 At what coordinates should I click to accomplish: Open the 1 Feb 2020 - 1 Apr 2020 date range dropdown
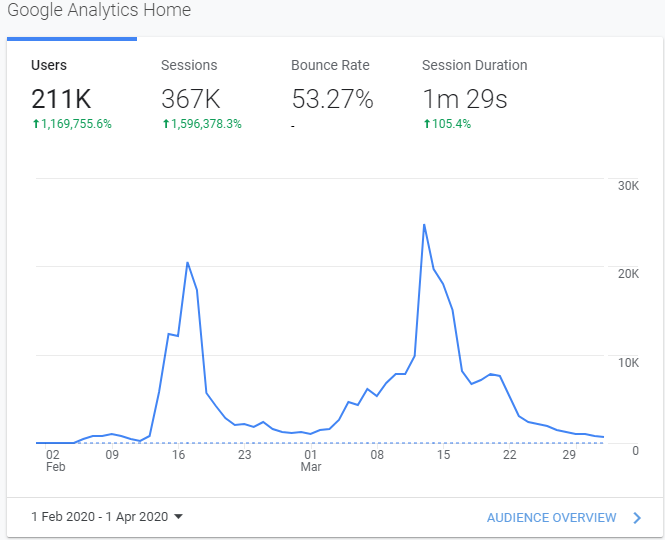tap(107, 517)
